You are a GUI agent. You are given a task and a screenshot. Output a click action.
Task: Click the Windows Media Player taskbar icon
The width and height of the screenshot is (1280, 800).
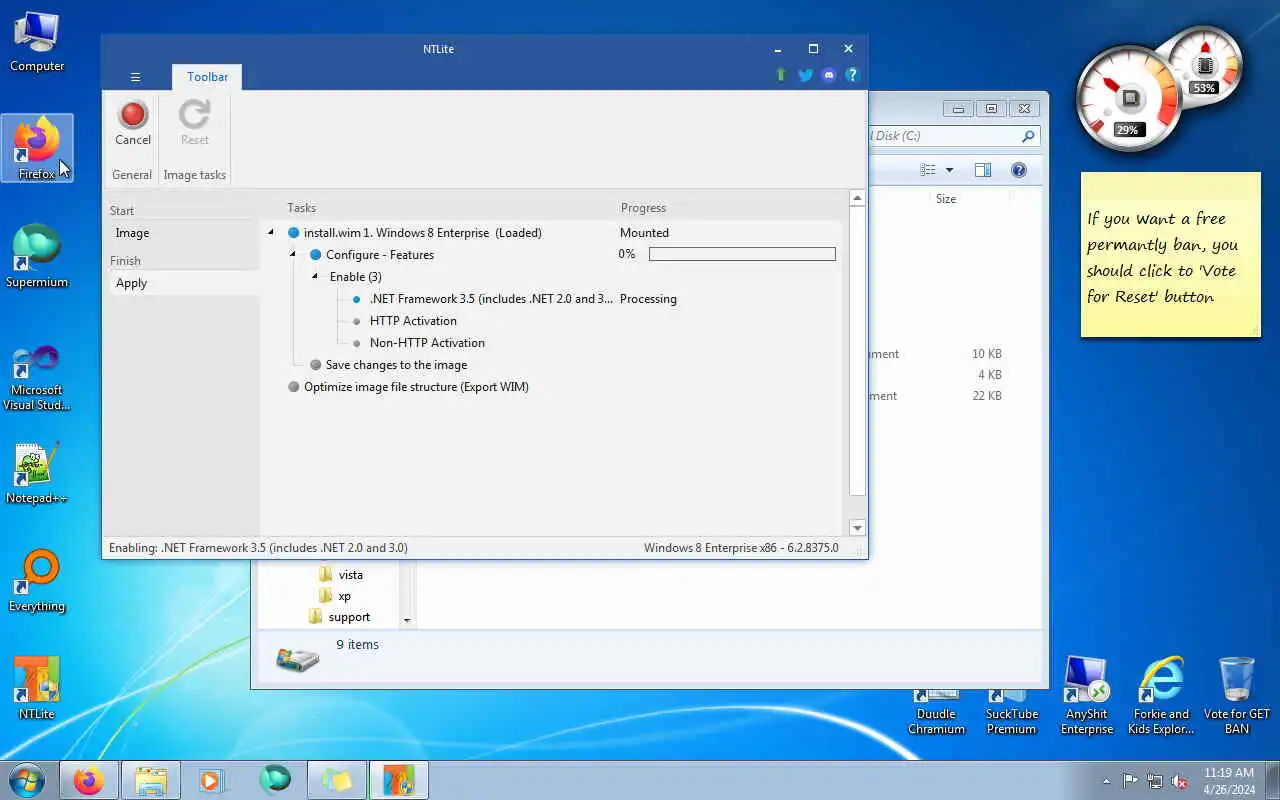tap(212, 780)
